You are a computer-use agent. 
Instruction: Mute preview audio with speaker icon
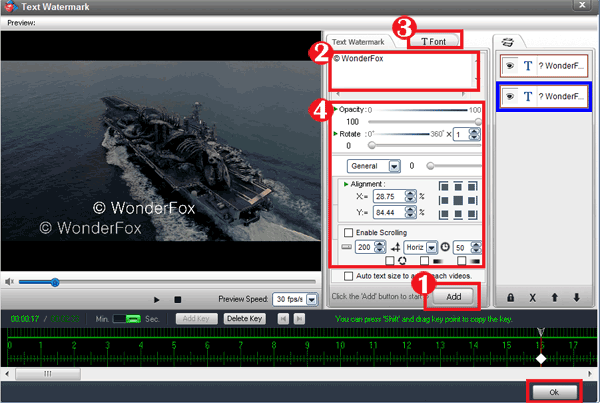click(9, 282)
